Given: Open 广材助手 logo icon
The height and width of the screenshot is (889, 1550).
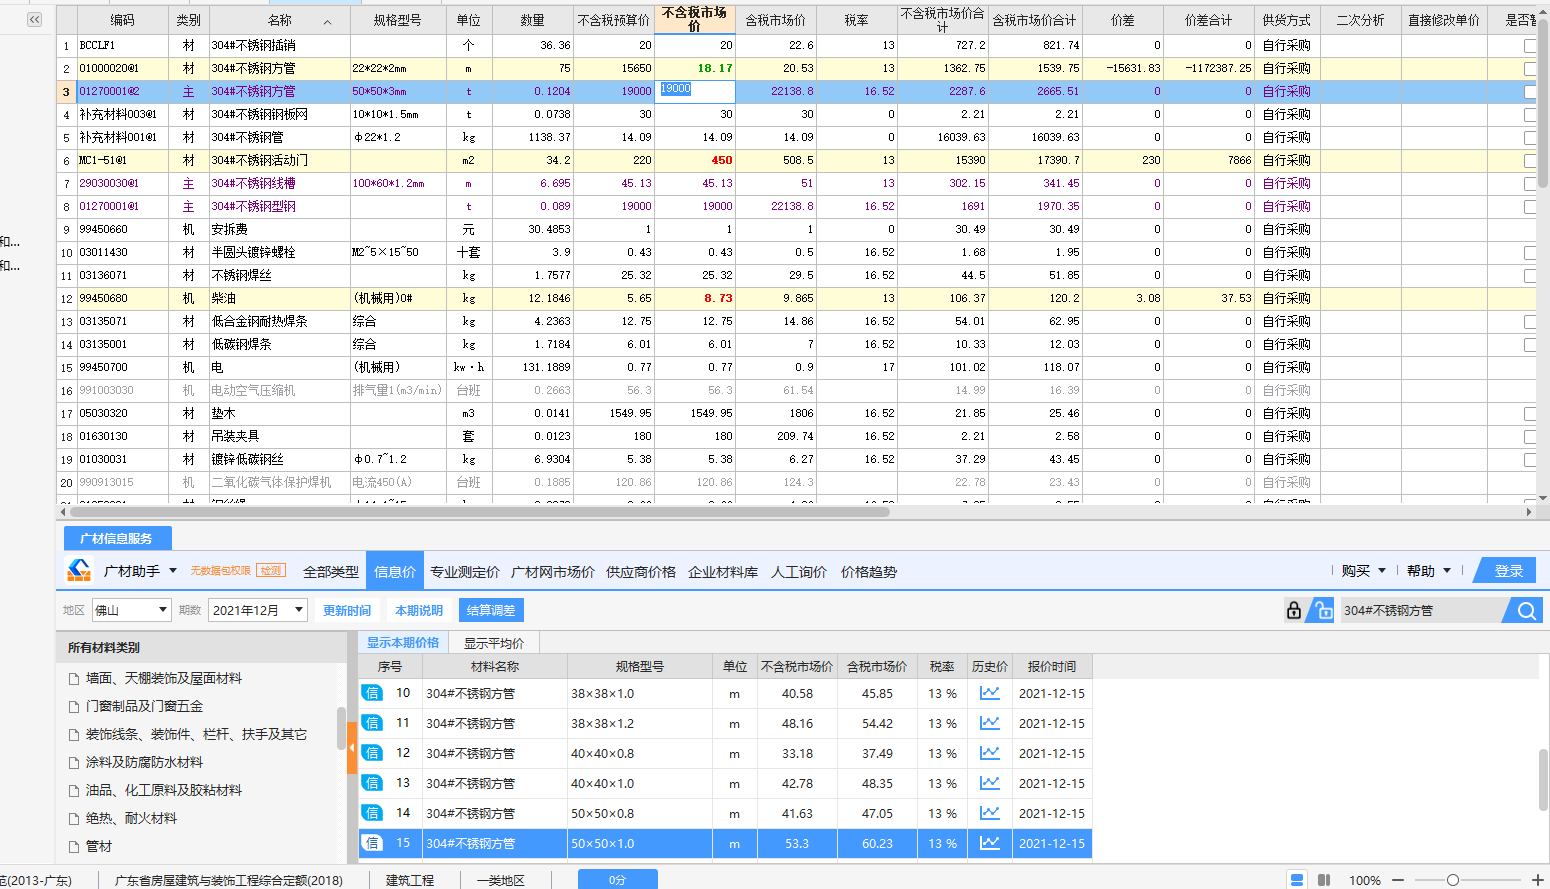Looking at the screenshot, I should coord(79,571).
